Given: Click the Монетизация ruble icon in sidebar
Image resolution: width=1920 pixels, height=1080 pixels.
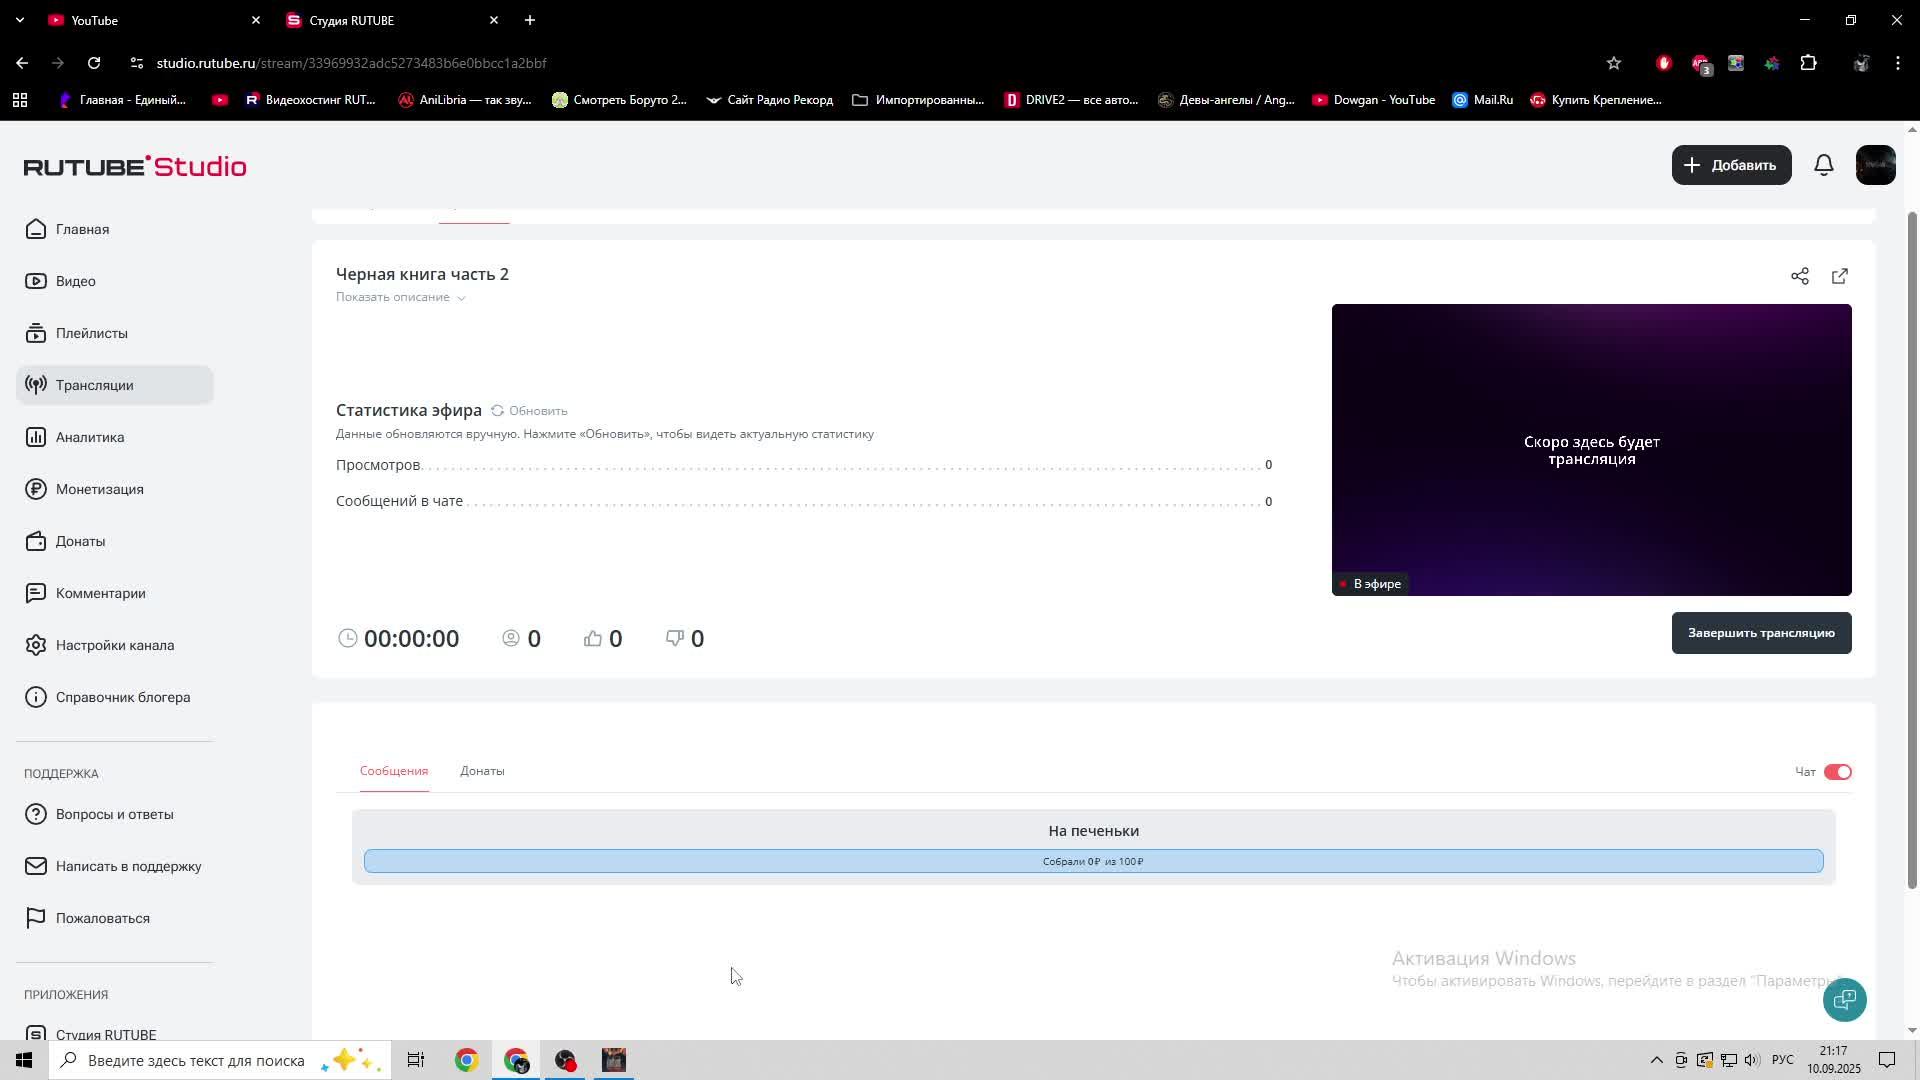Looking at the screenshot, I should (x=36, y=489).
